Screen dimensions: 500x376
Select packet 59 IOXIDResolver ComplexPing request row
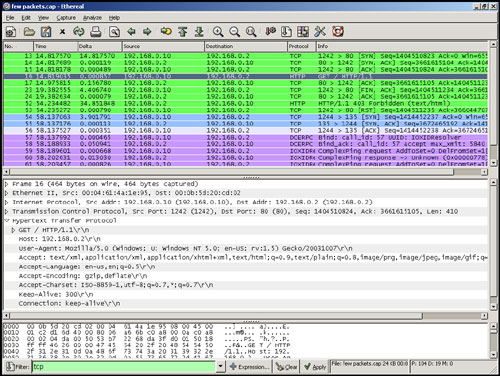[x=245, y=151]
